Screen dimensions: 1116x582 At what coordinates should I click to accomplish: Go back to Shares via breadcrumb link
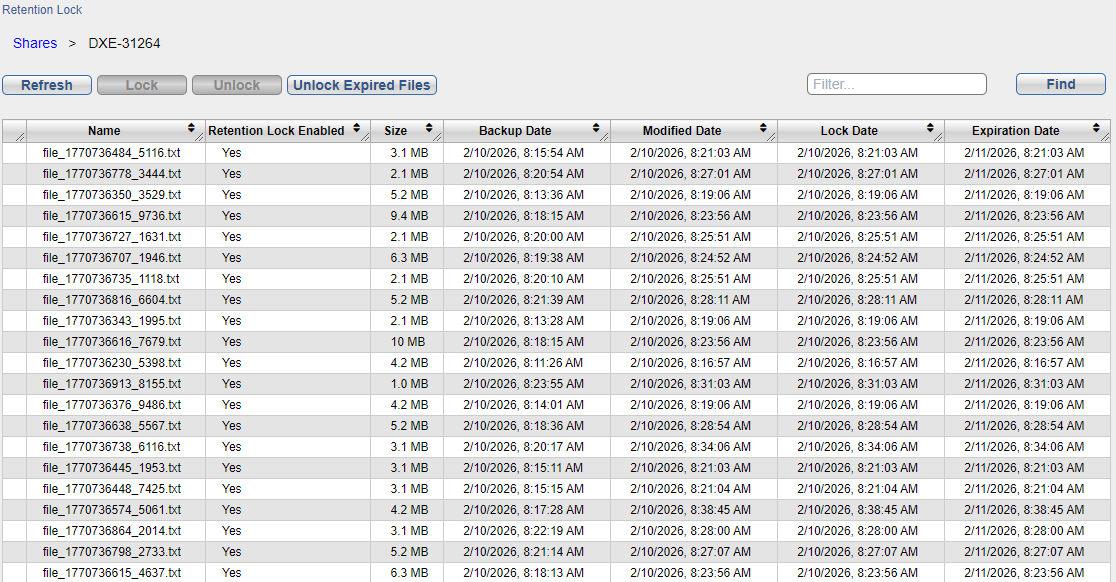(x=35, y=43)
